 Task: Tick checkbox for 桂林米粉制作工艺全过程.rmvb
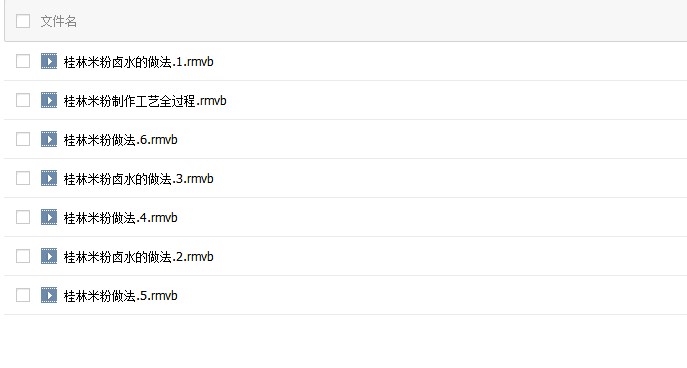pos(23,100)
